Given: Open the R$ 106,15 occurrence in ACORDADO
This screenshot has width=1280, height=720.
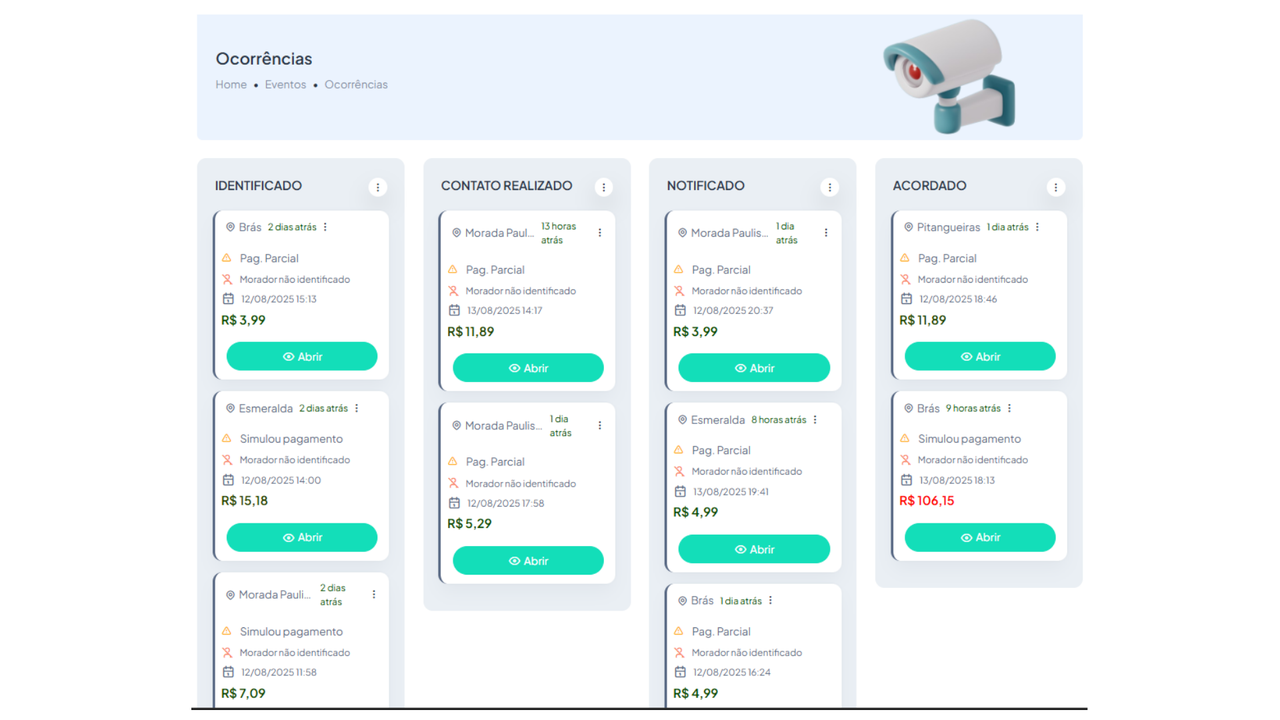Looking at the screenshot, I should pyautogui.click(x=979, y=538).
